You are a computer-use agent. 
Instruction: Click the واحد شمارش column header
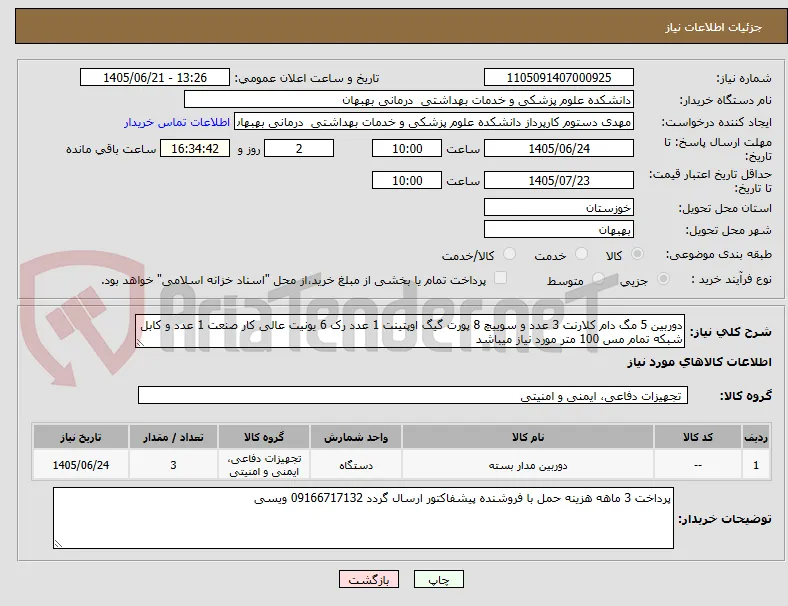point(356,437)
